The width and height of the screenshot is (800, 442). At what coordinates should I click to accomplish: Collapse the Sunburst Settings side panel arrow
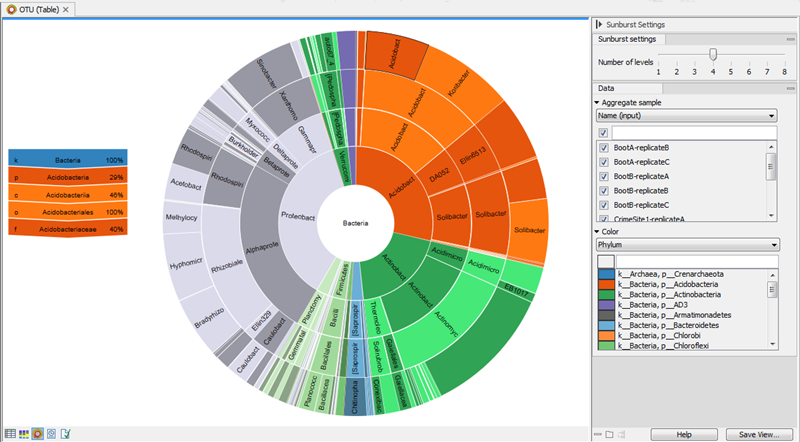[x=598, y=24]
